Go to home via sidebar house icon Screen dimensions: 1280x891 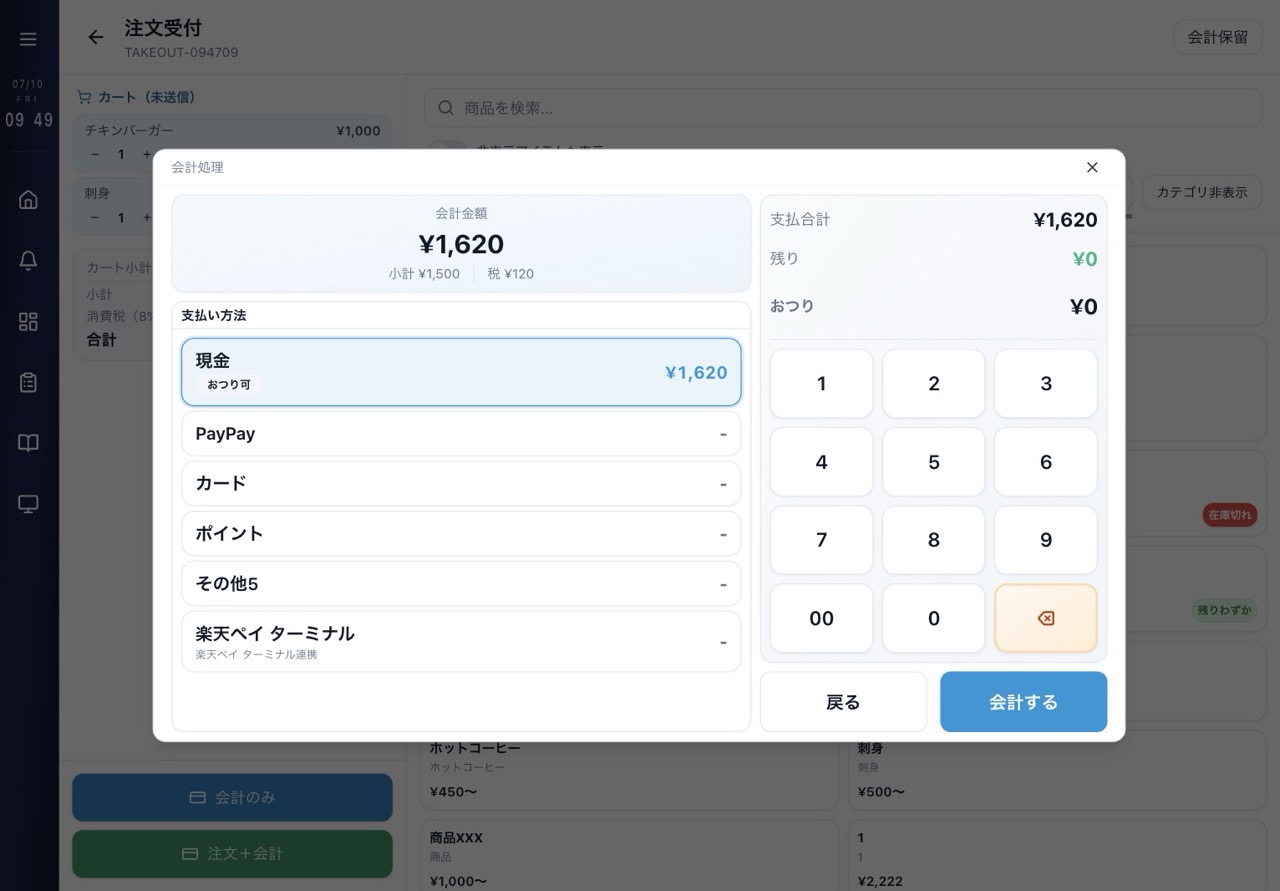pyautogui.click(x=28, y=200)
